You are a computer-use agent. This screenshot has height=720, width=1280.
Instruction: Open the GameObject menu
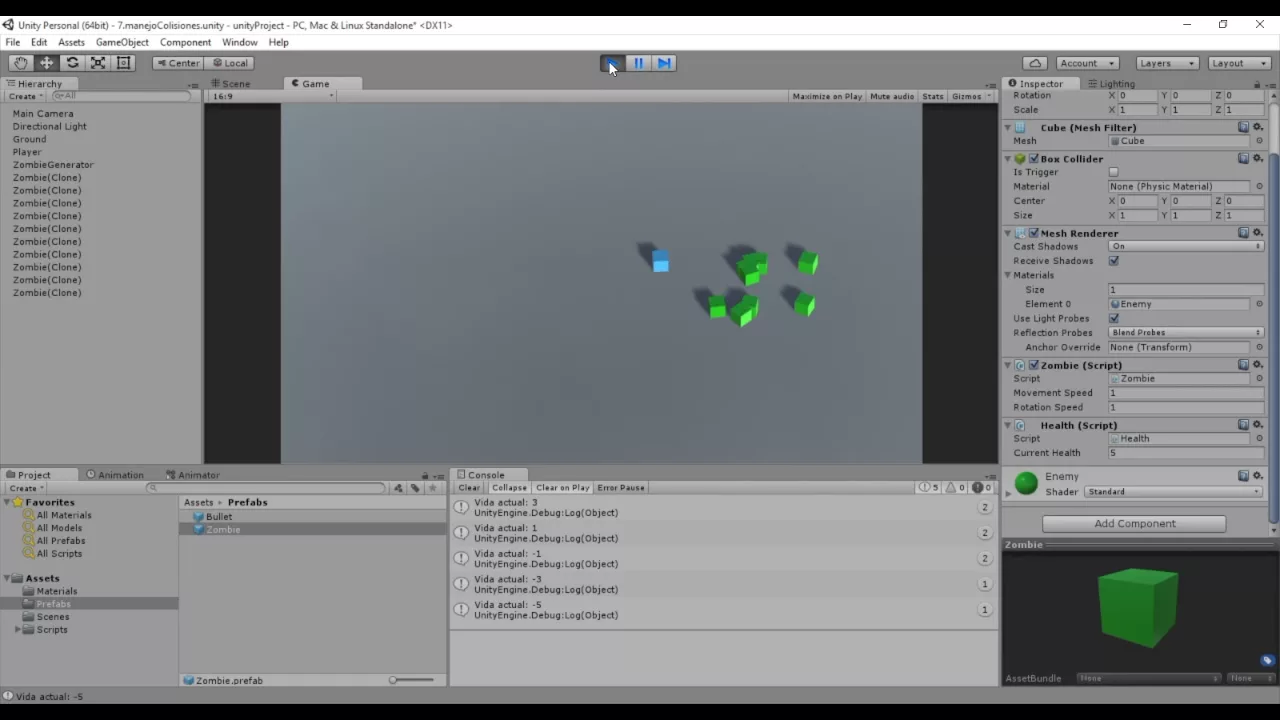pyautogui.click(x=122, y=42)
